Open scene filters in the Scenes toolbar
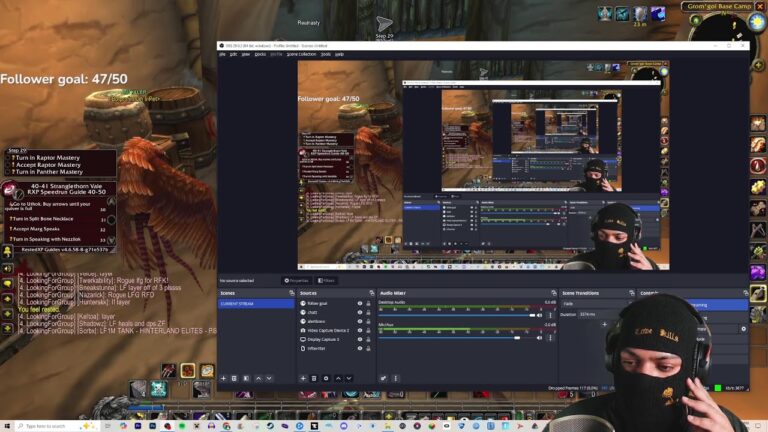768x432 pixels. tap(246, 378)
